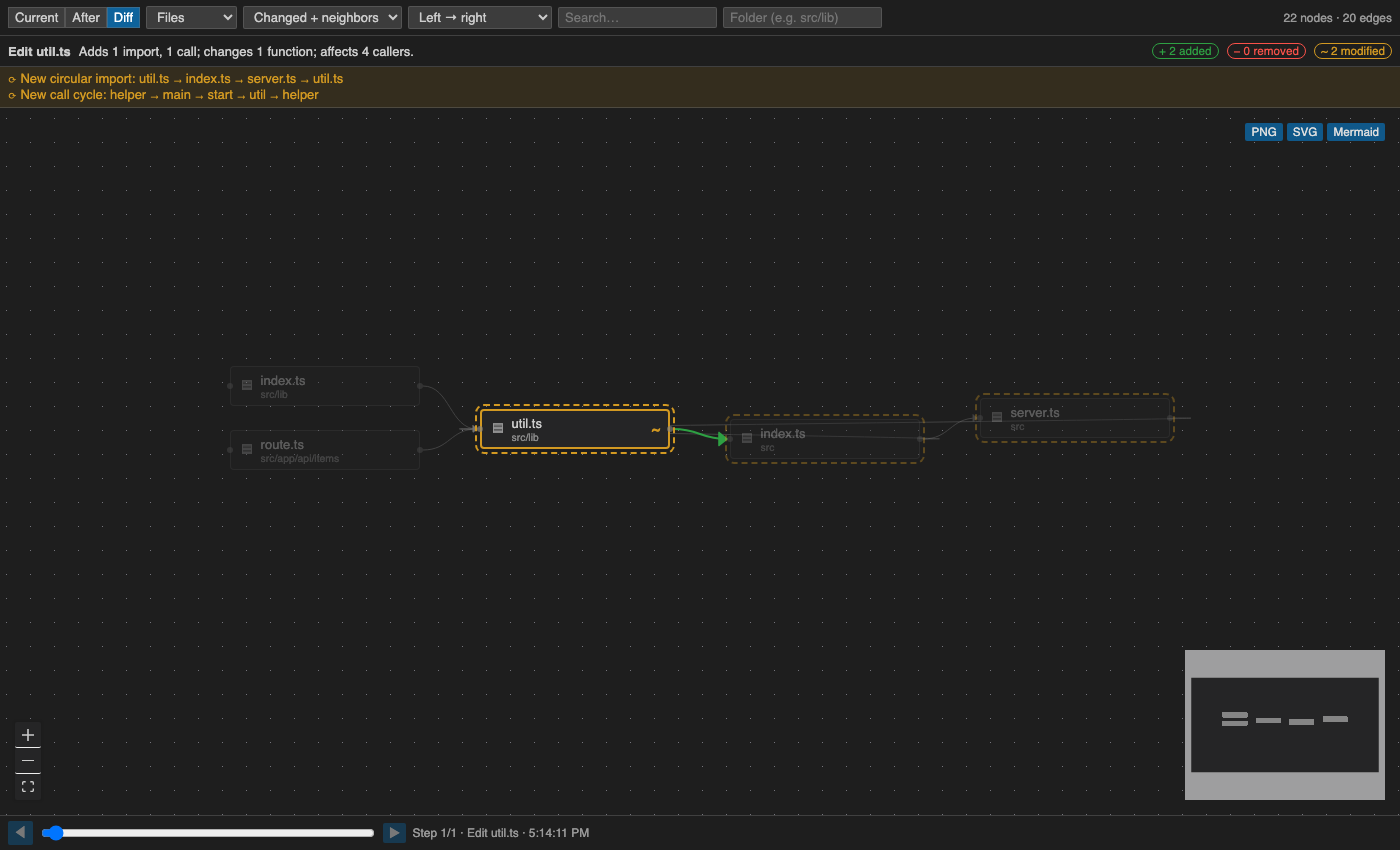The height and width of the screenshot is (850, 1400).
Task: Click the '22 nodes · 20 edges' count
Action: 1337,18
